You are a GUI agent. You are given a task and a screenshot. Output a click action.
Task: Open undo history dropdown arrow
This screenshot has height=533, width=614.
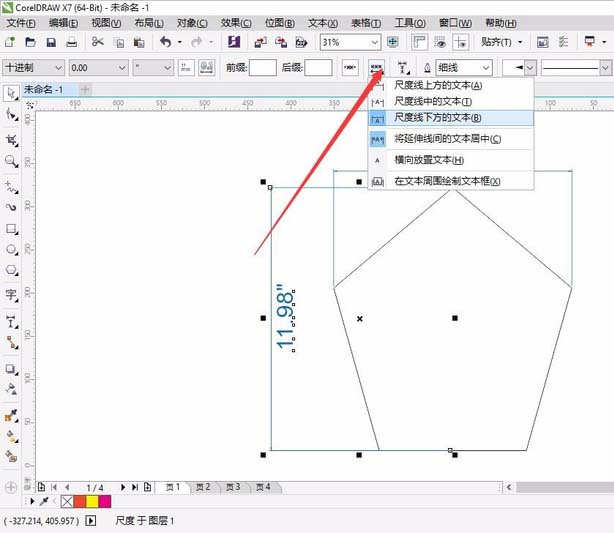click(x=180, y=42)
